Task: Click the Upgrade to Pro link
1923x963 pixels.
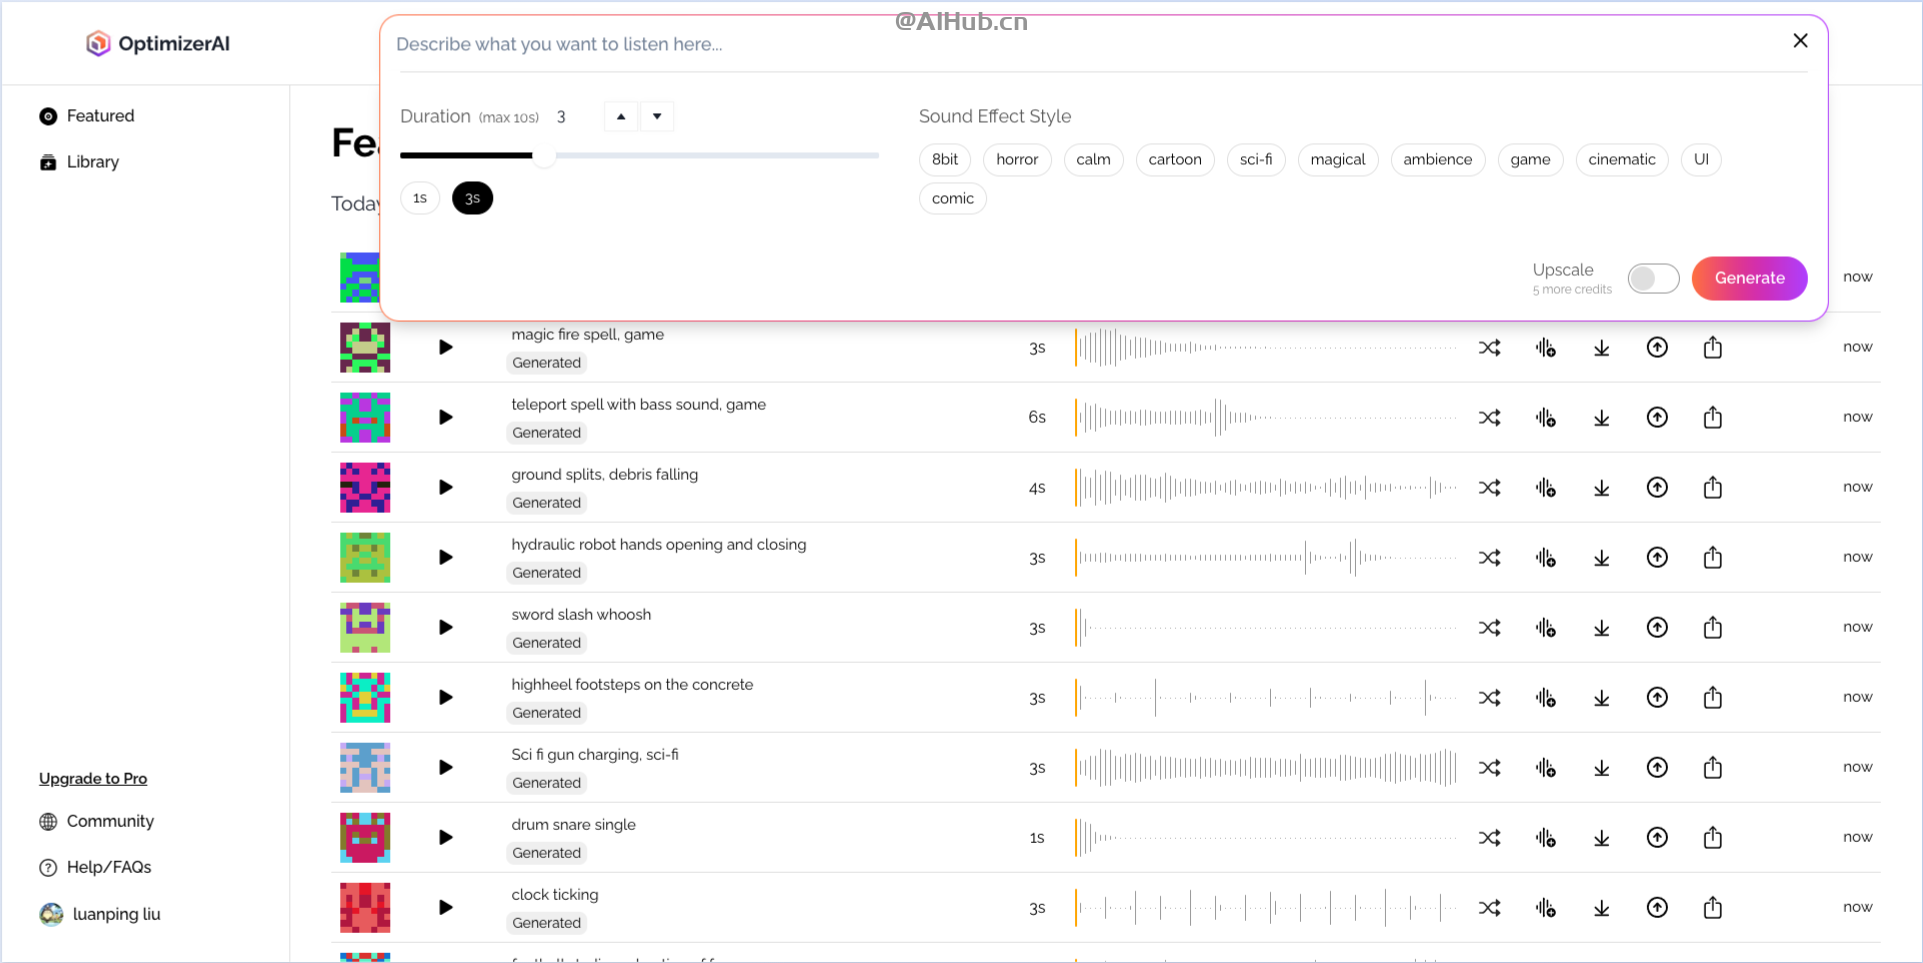Action: (93, 779)
